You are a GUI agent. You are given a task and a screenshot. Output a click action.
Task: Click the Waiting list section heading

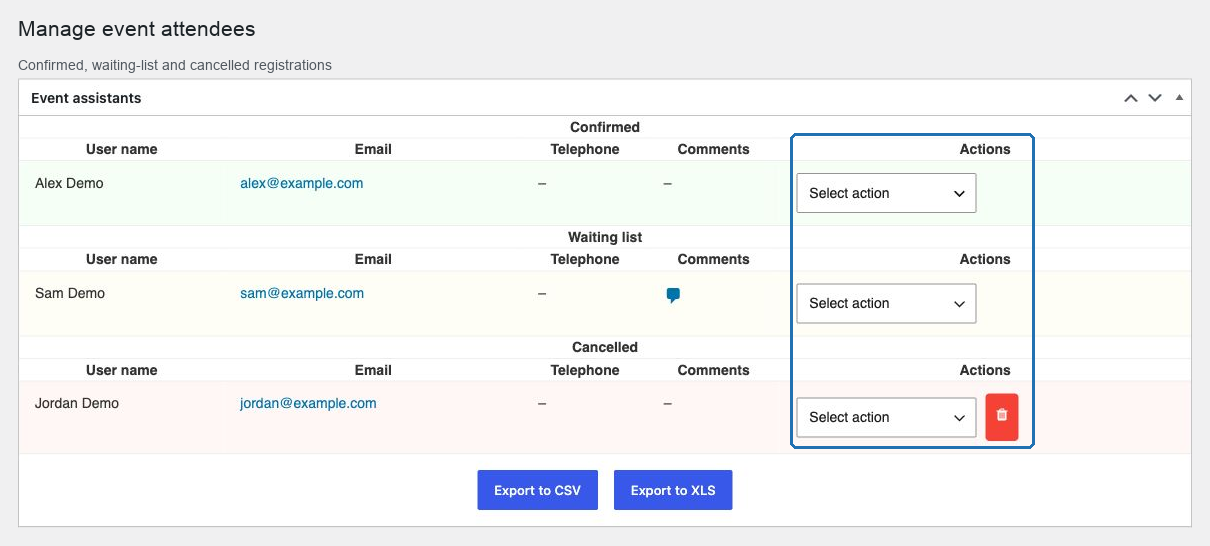605,237
